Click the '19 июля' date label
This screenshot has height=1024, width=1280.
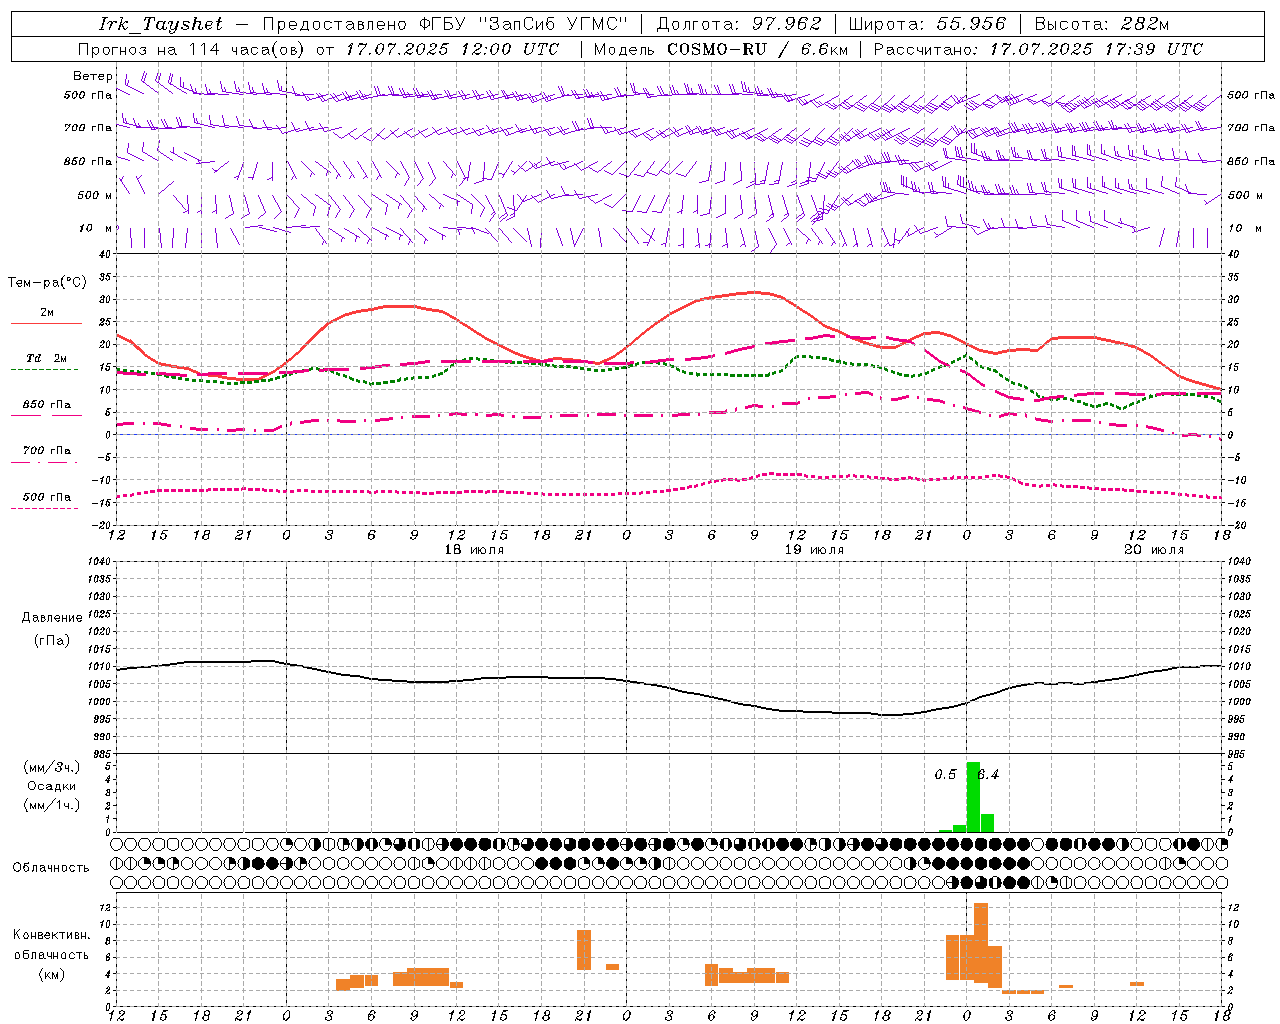click(x=814, y=550)
